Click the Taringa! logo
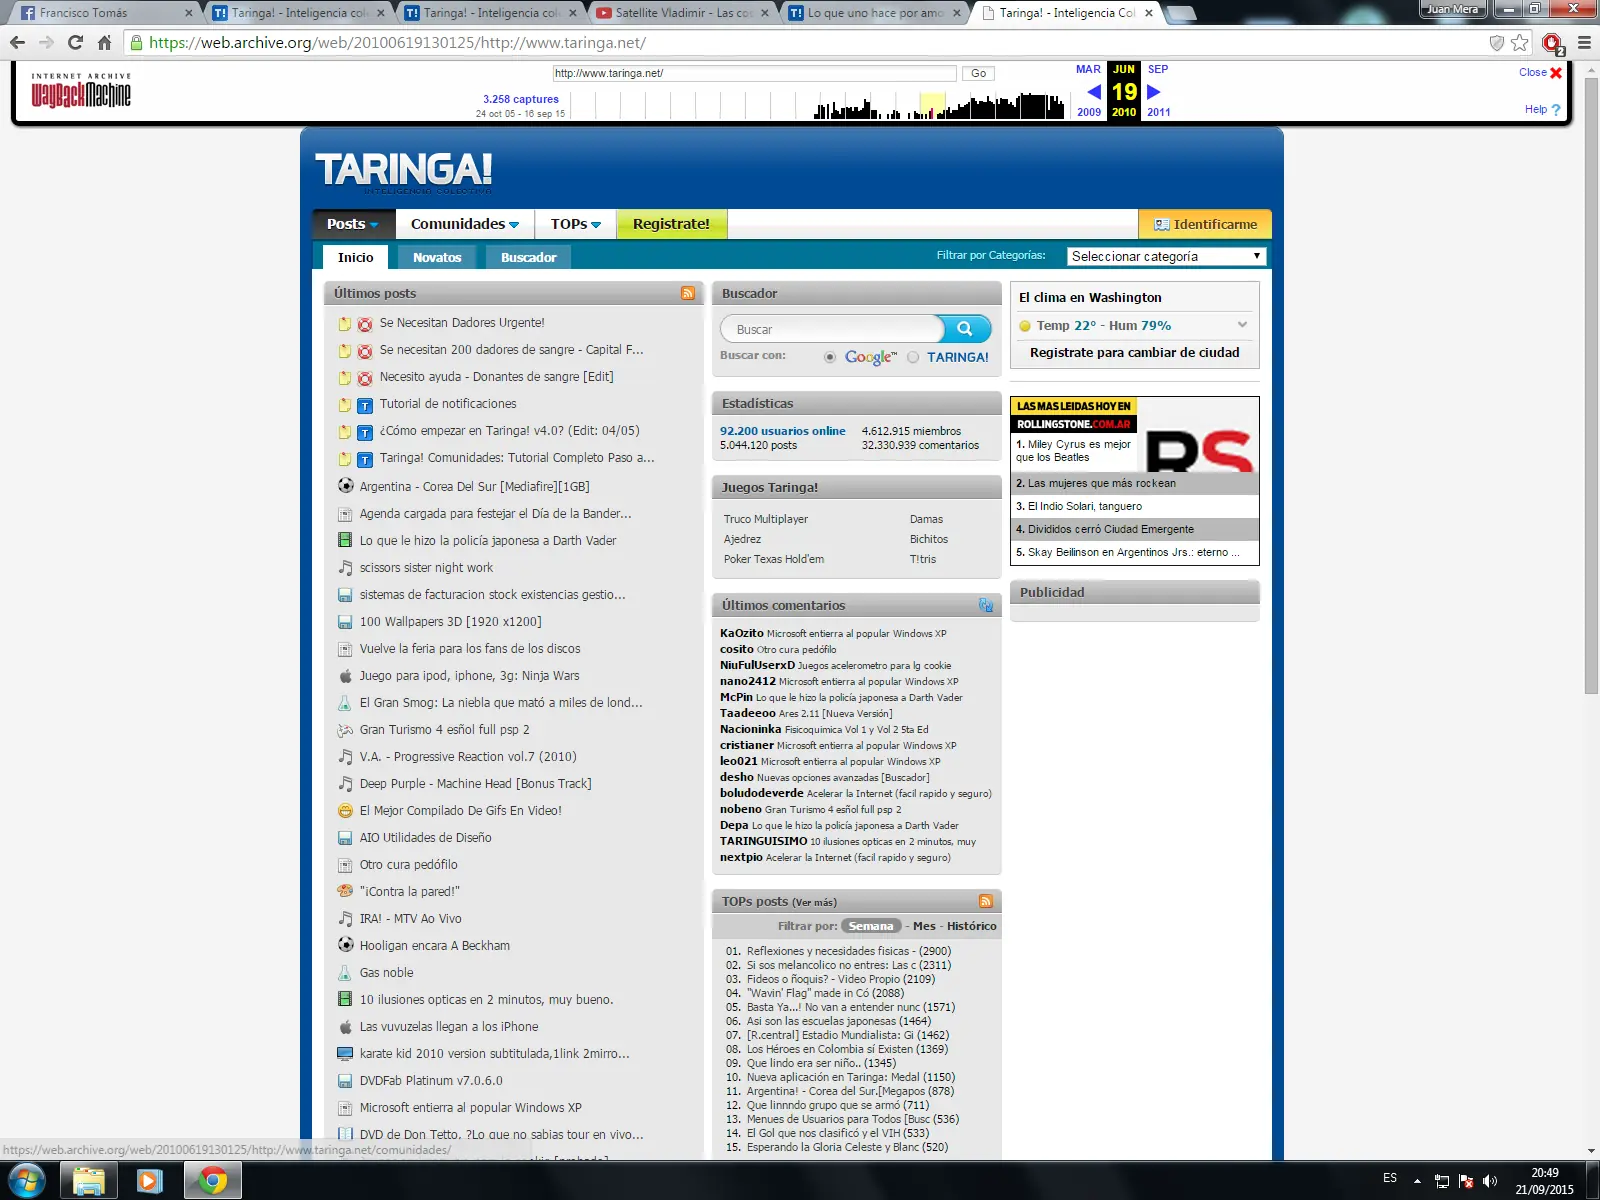Image resolution: width=1600 pixels, height=1200 pixels. 404,170
